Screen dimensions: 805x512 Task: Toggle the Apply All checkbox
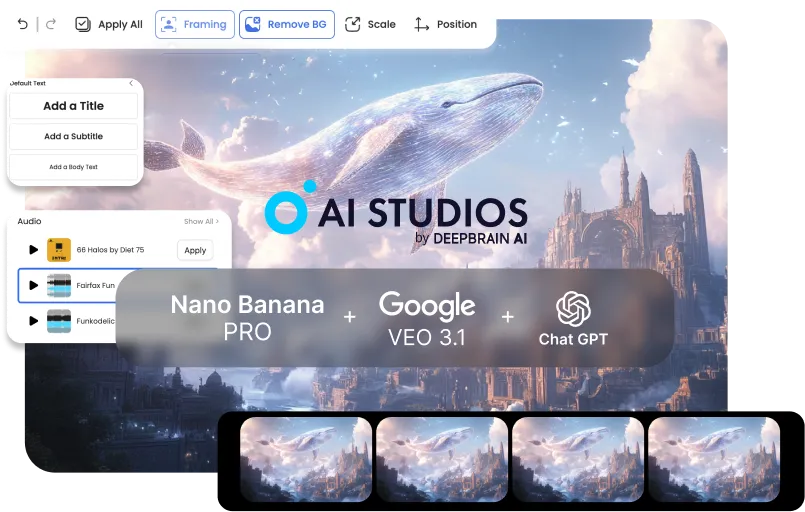pyautogui.click(x=83, y=24)
